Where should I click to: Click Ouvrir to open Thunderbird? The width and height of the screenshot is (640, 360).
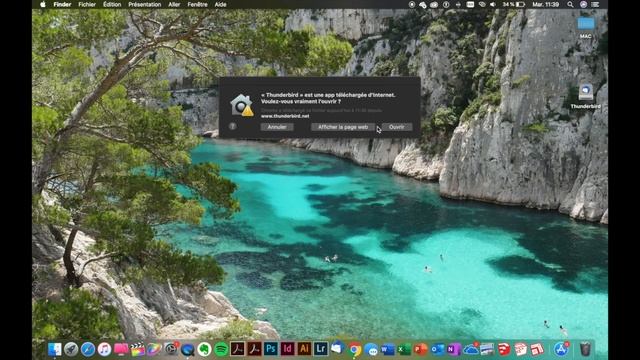(396, 127)
